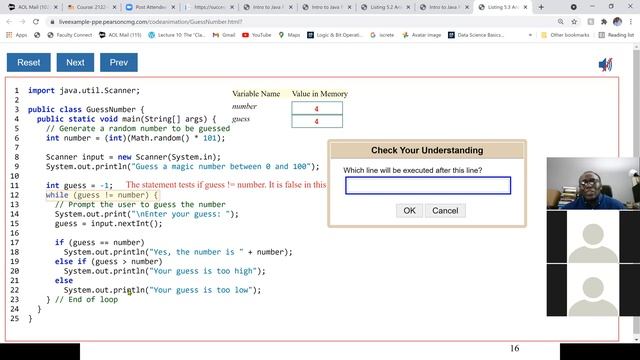
Task: Open the Chrome three-dot menu
Action: 631,22
